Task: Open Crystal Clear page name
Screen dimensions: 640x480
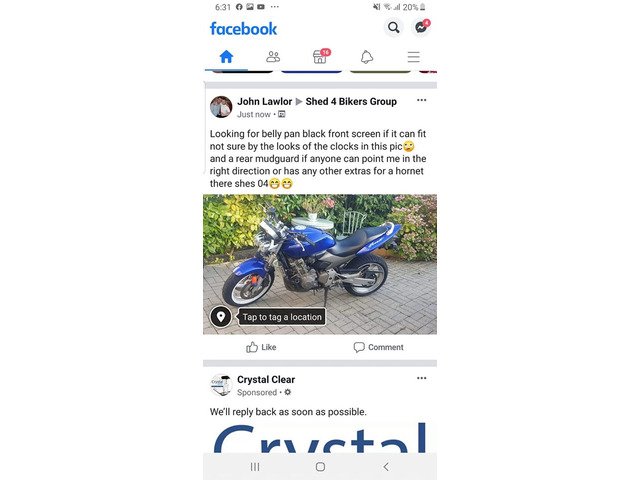Action: point(266,380)
